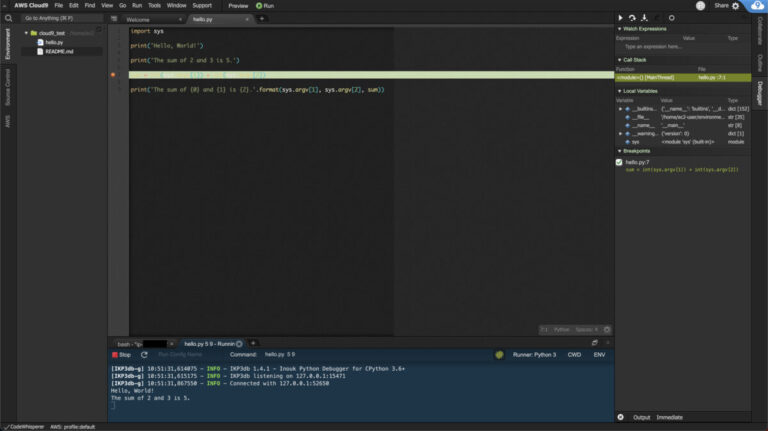Collapse the cloud9_test folder tree
The height and width of the screenshot is (431, 768).
pyautogui.click(x=28, y=33)
